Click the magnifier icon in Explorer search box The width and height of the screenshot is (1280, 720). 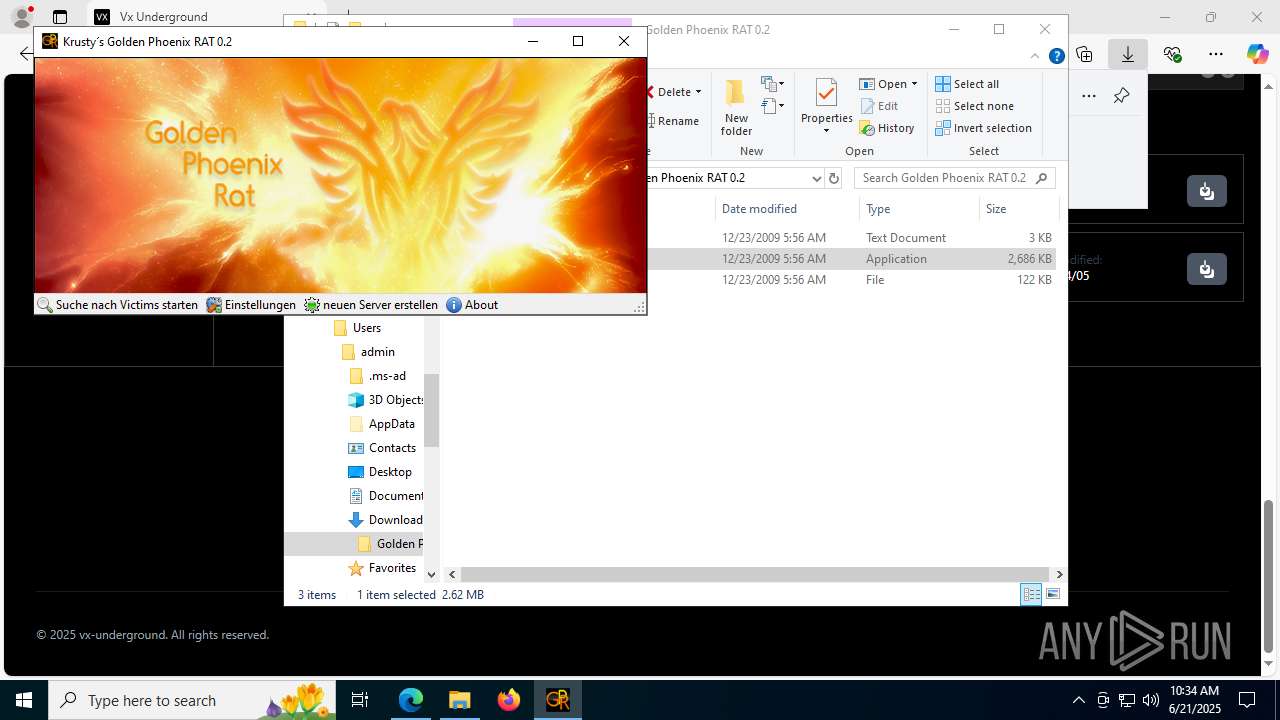(x=1042, y=178)
